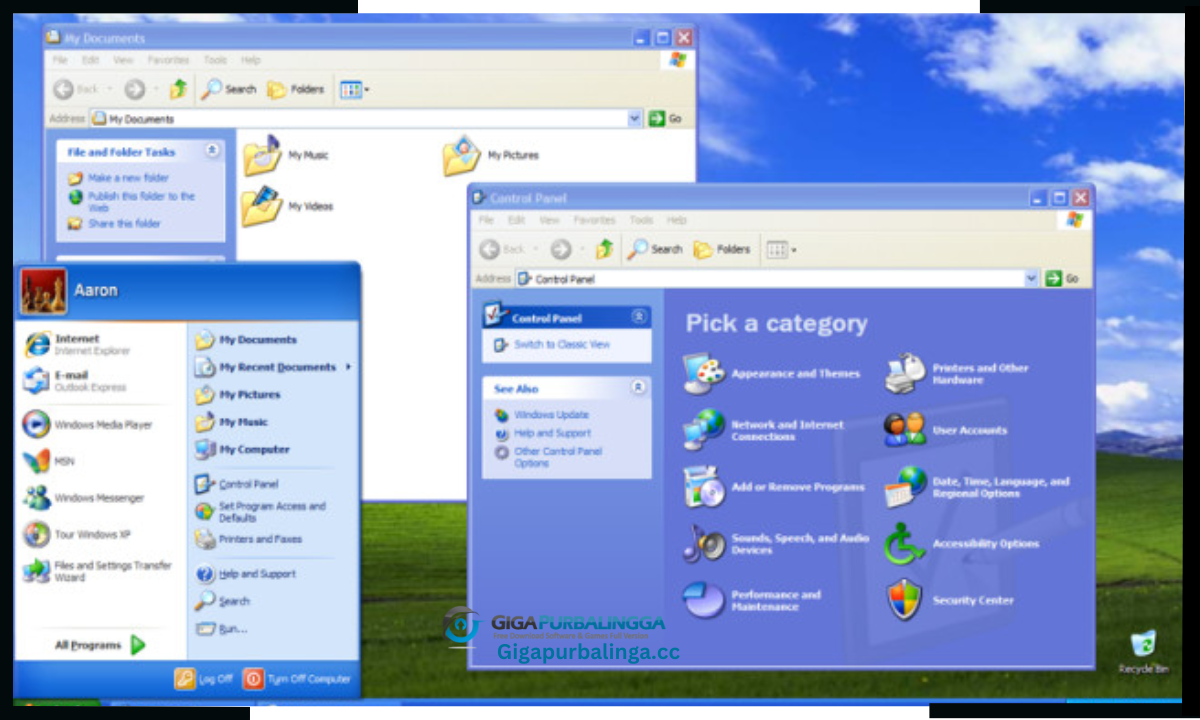The height and width of the screenshot is (720, 1200).
Task: Open Favorites menu in My Documents window
Action: [168, 60]
